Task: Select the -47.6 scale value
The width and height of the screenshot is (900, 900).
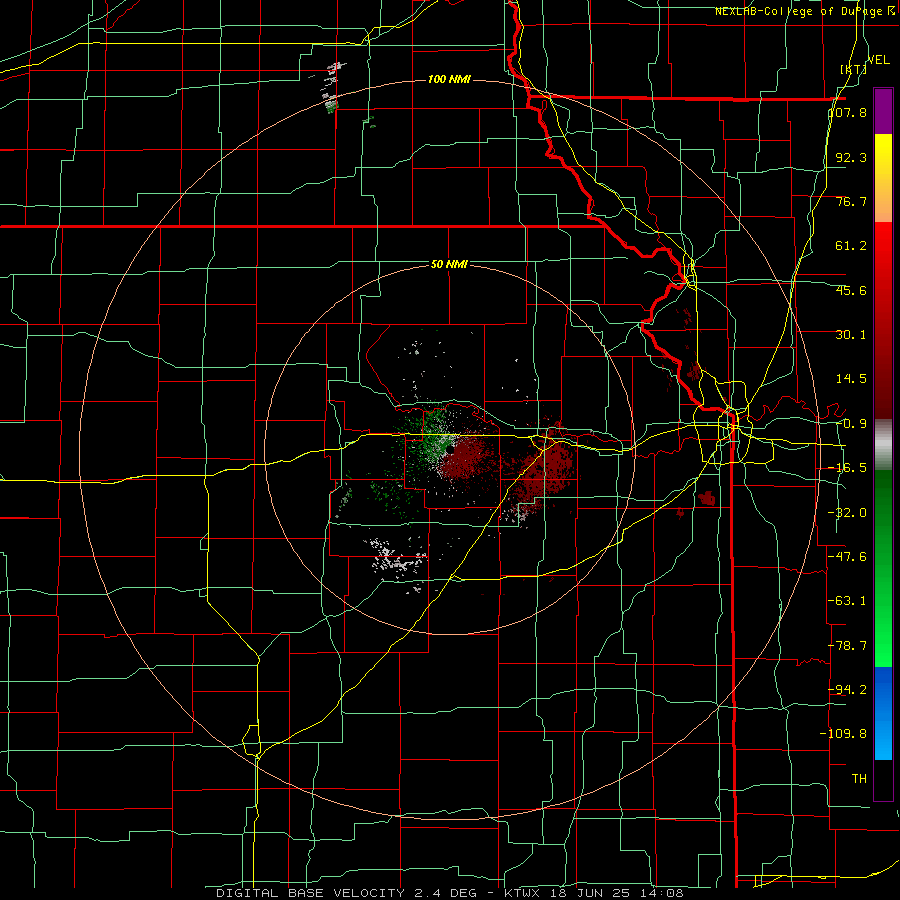Action: (x=848, y=557)
